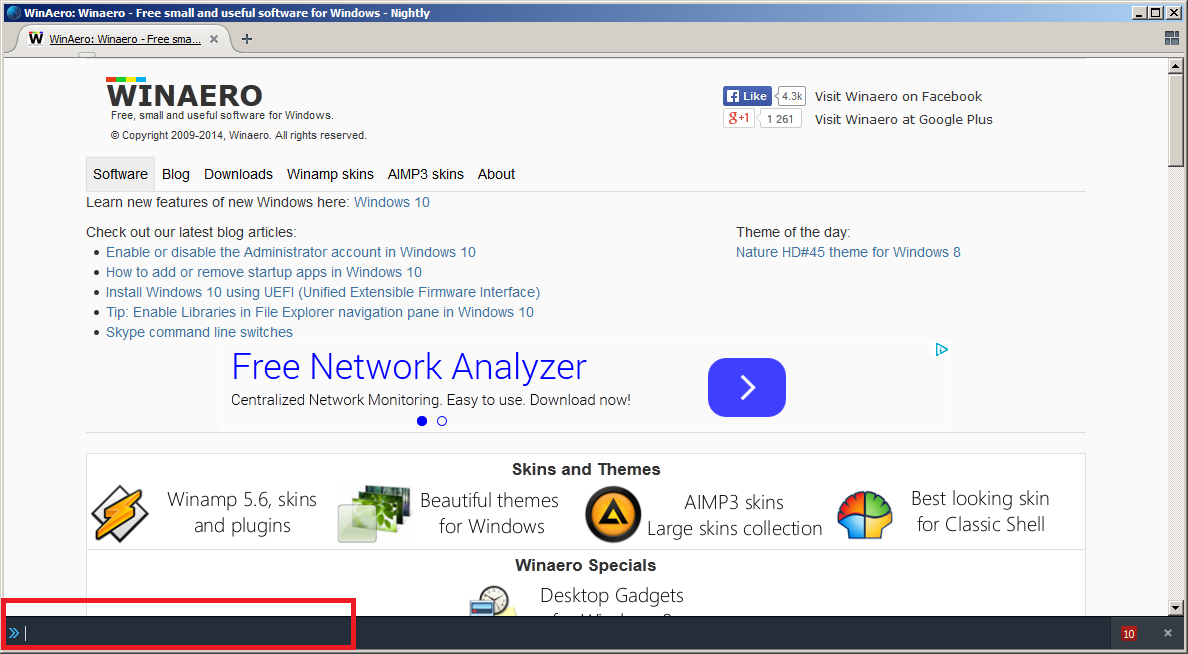
Task: Open add or remove startup apps article
Action: tap(264, 272)
